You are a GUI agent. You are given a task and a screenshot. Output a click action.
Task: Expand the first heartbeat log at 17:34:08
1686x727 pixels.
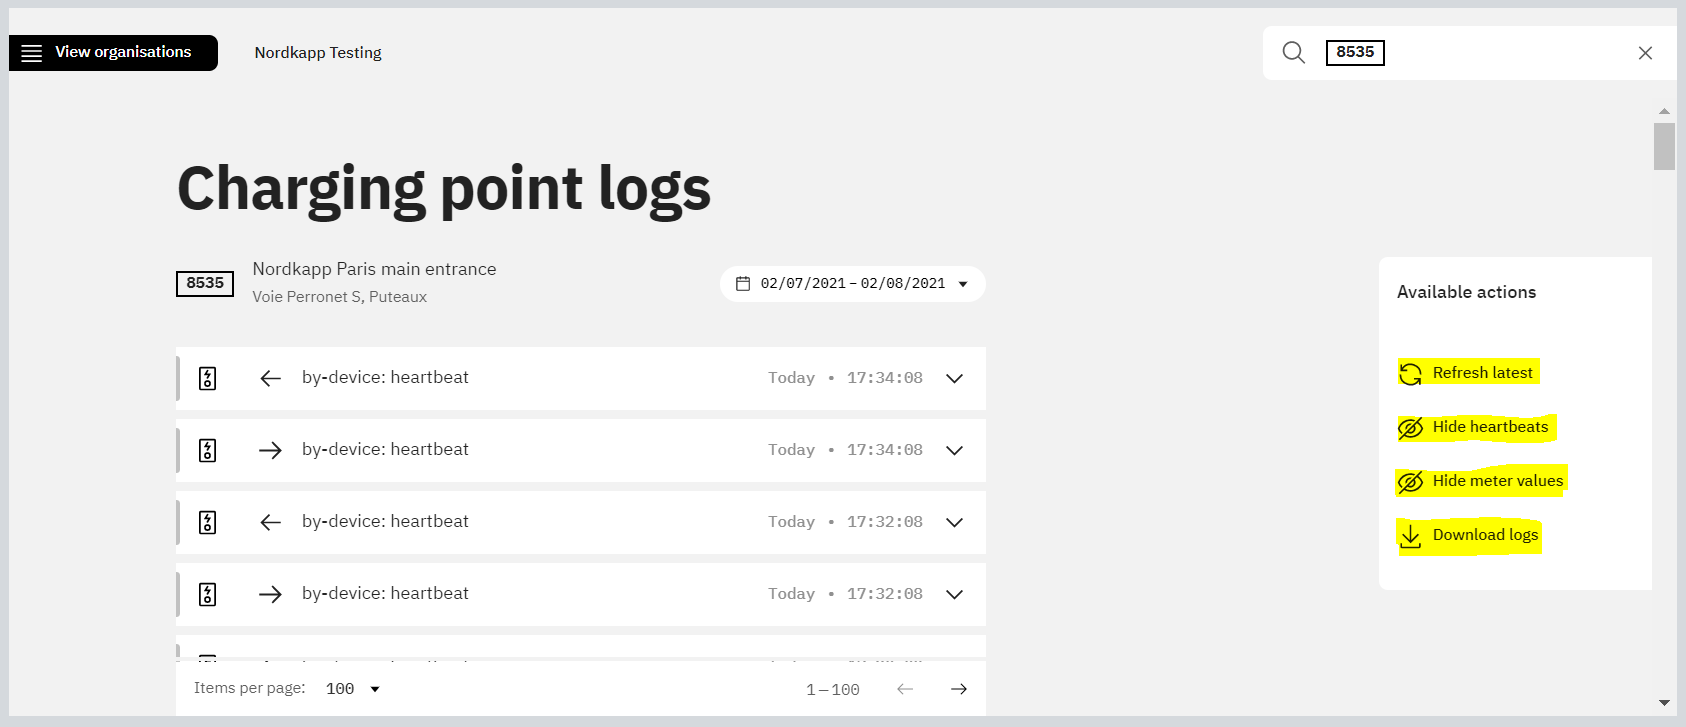coord(955,378)
